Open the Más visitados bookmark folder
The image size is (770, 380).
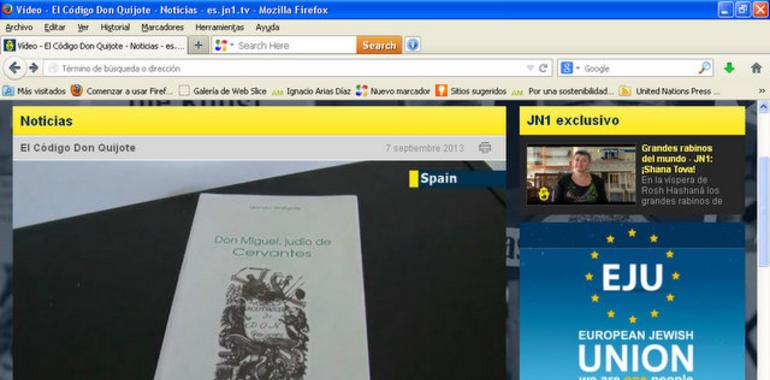click(x=34, y=91)
